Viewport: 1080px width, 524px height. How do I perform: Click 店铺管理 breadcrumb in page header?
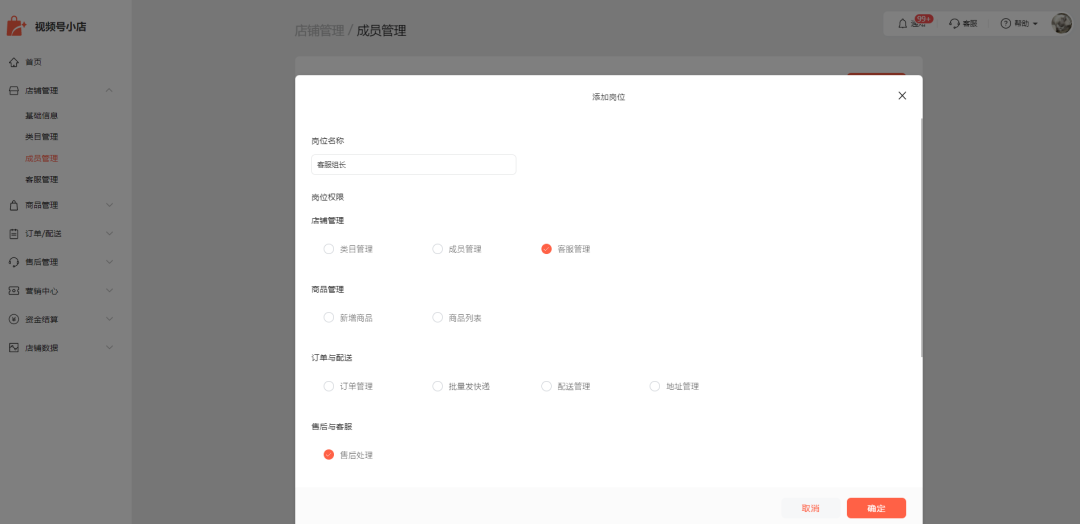320,30
